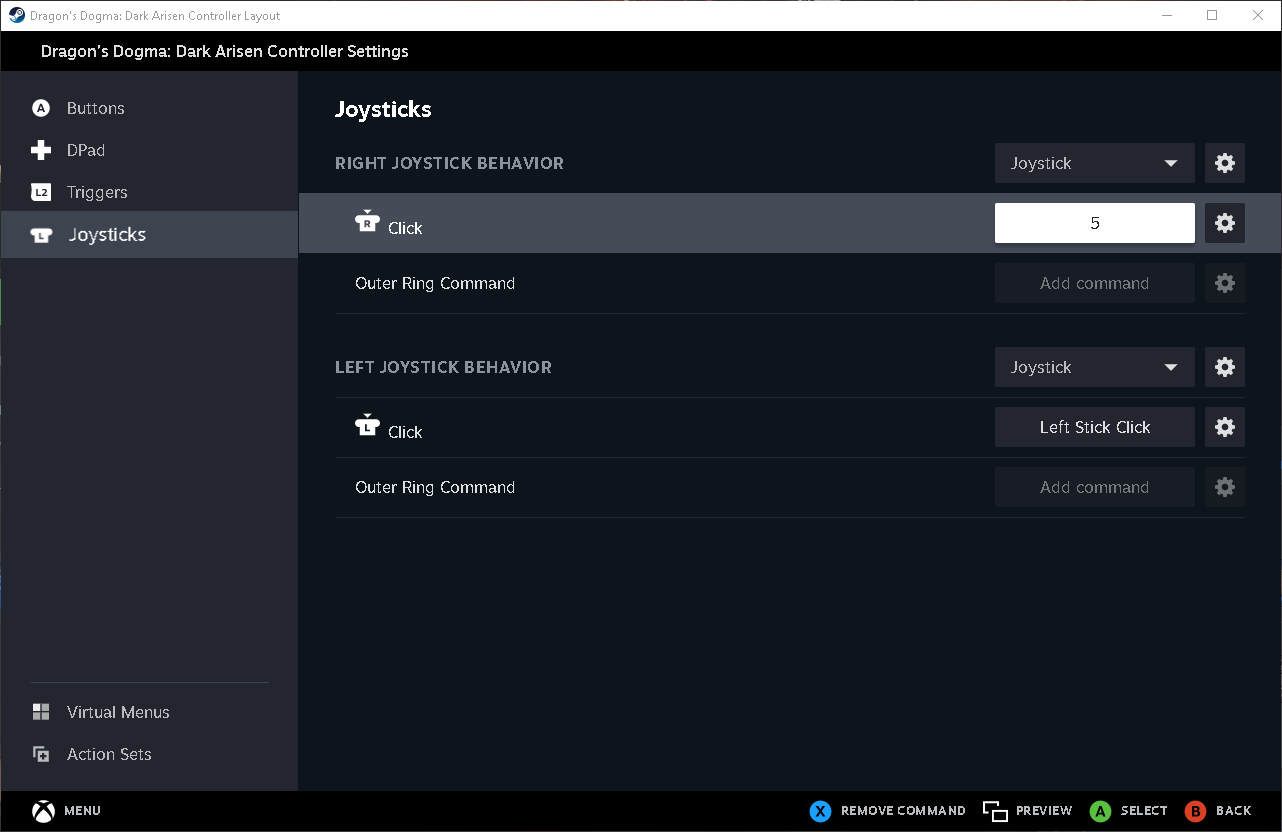Viewport: 1282px width, 832px height.
Task: Click the Preview windows icon
Action: pos(994,811)
